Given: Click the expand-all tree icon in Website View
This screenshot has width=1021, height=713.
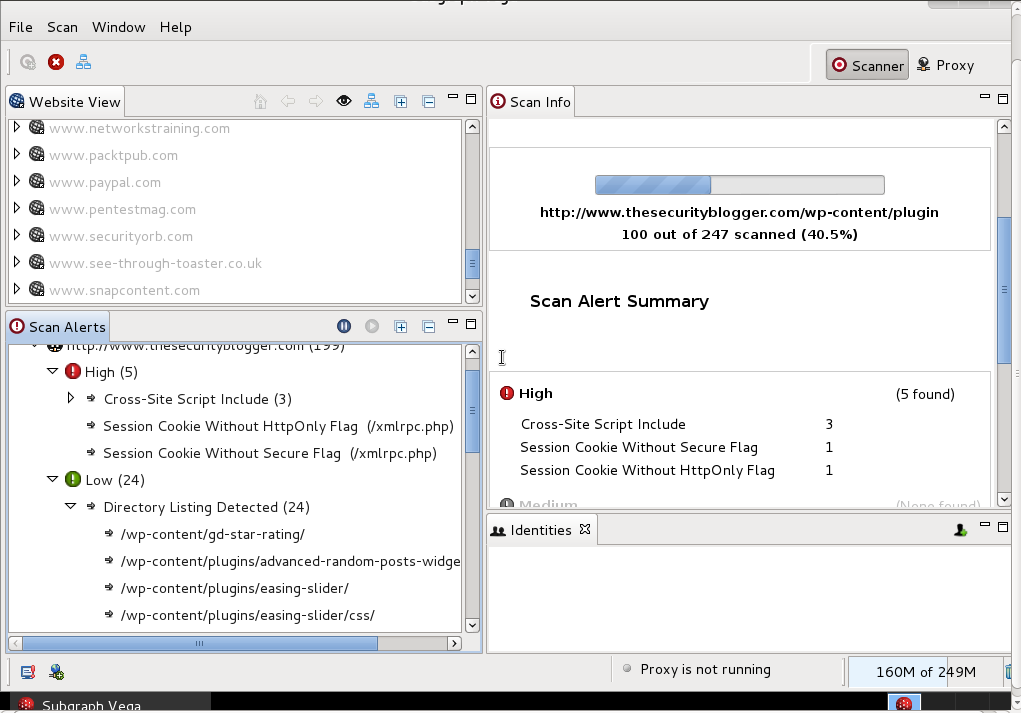Looking at the screenshot, I should [x=400, y=100].
